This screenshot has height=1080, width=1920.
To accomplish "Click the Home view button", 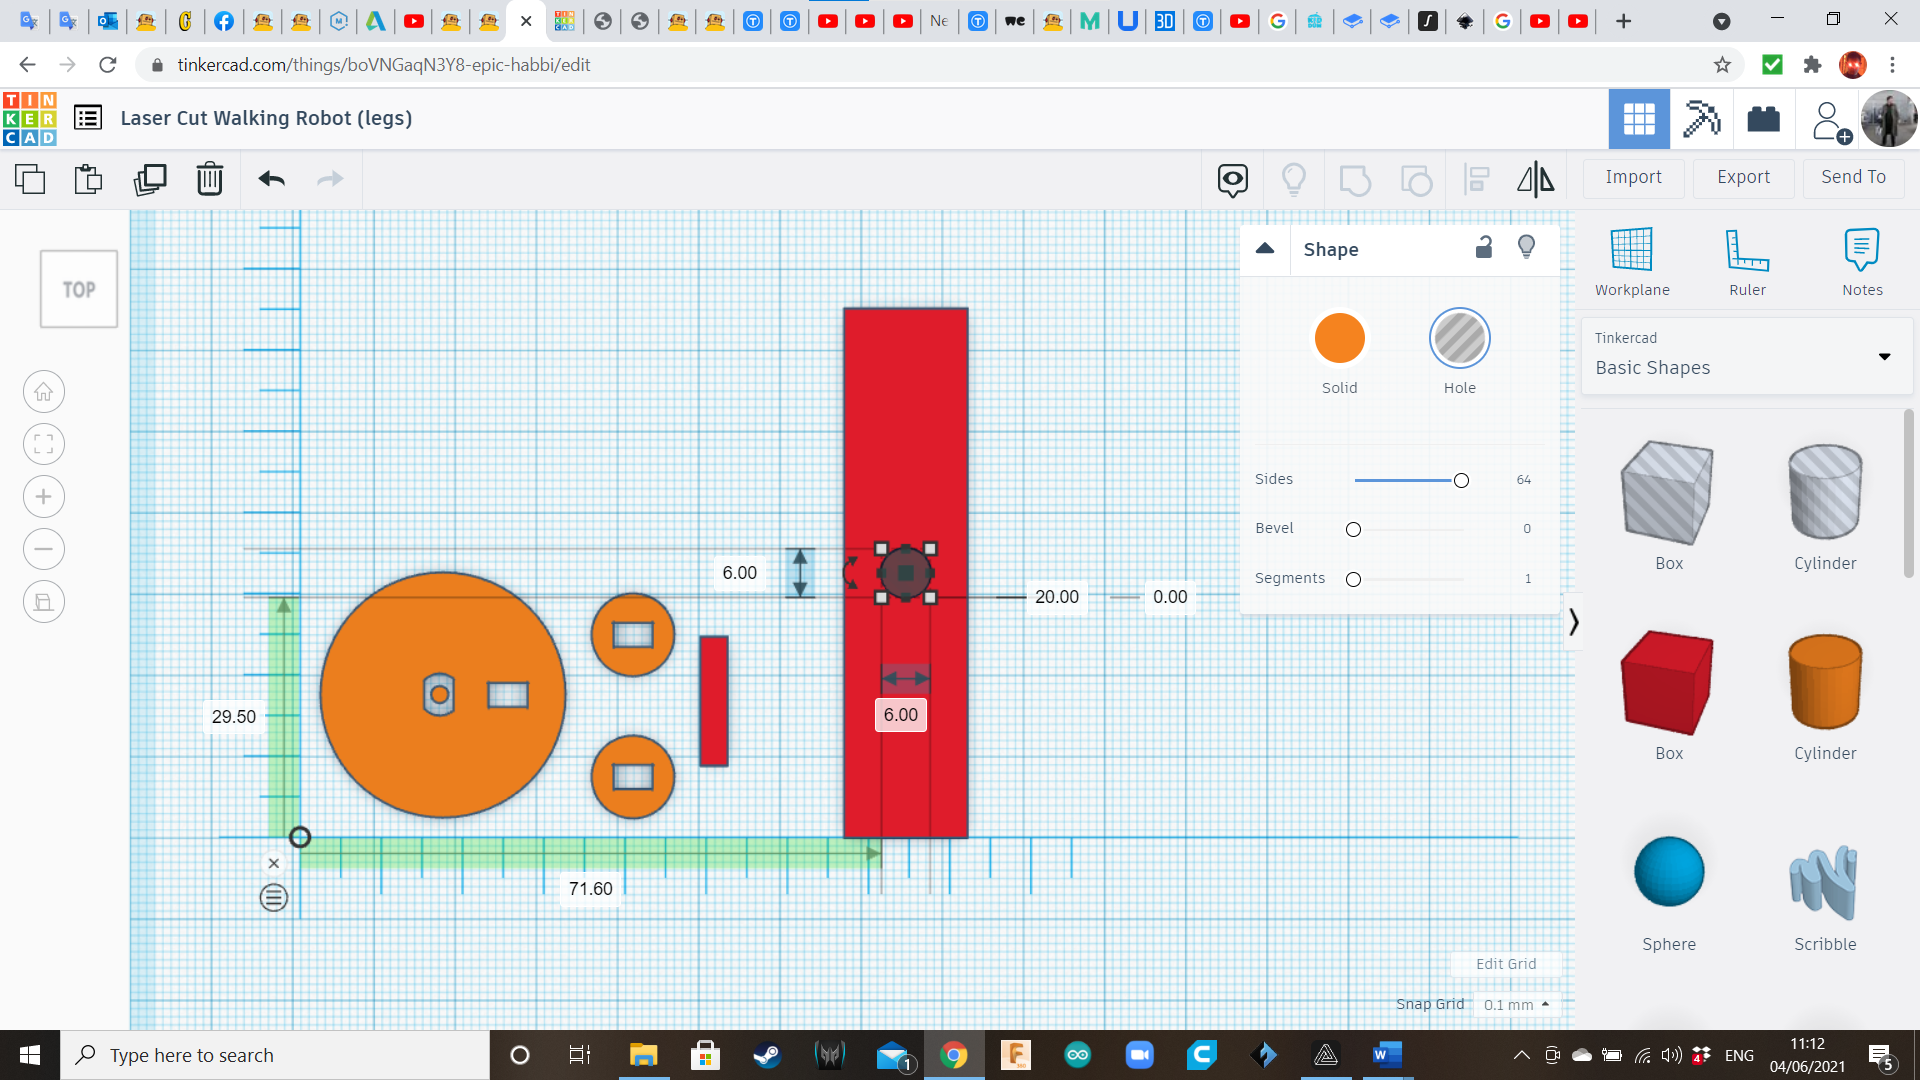I will [x=44, y=392].
